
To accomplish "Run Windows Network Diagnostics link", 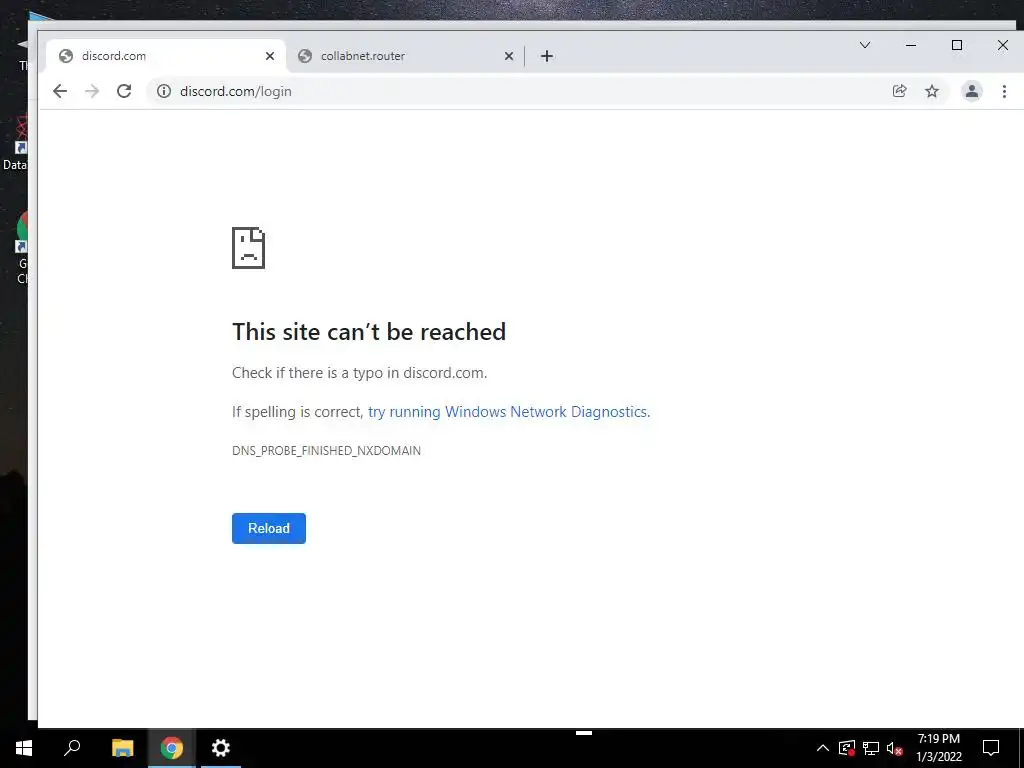I will click(509, 412).
